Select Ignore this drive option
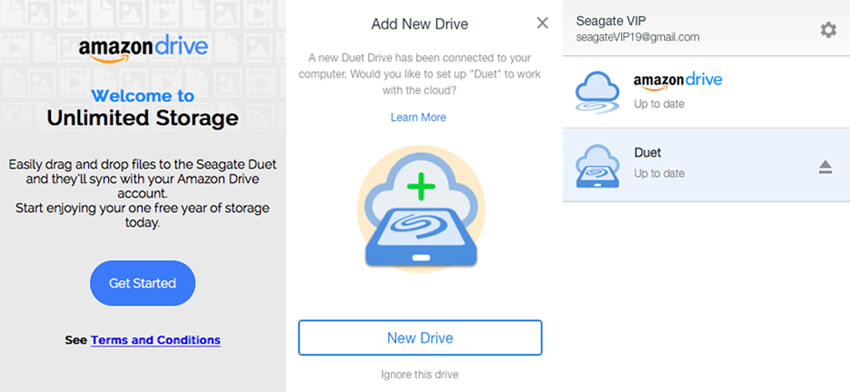Viewport: 850px width, 392px height. (420, 374)
